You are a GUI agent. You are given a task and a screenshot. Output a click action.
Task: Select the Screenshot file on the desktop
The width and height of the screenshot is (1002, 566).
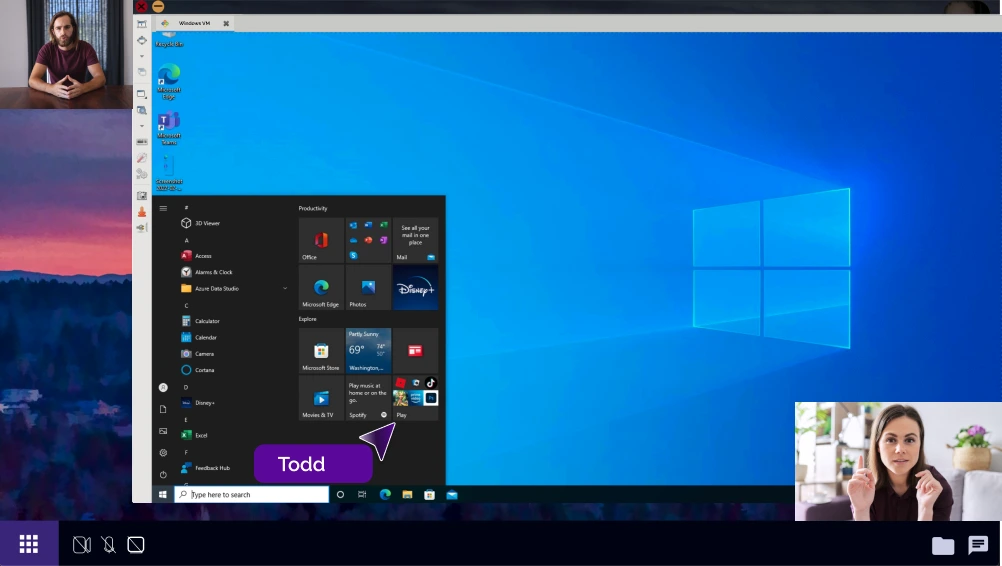tap(169, 173)
